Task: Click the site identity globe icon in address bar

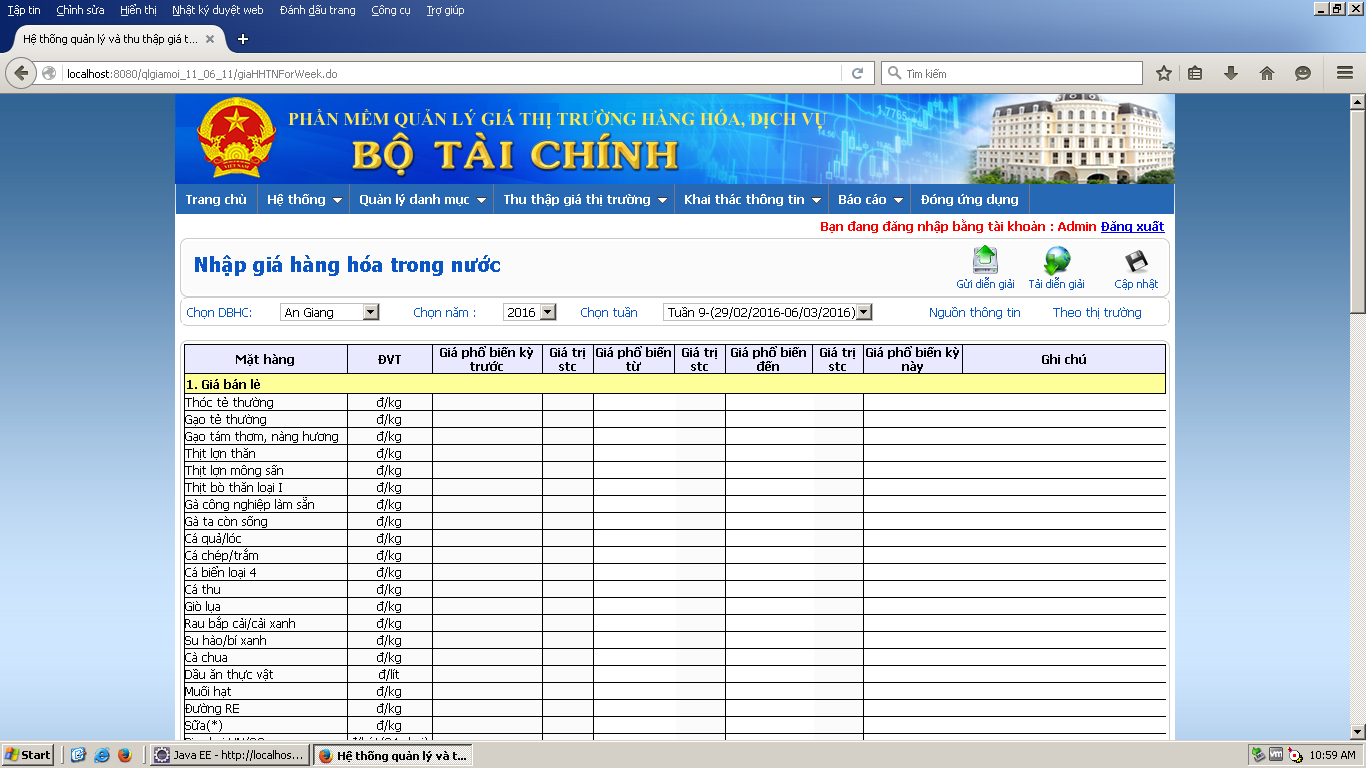Action: [49, 73]
